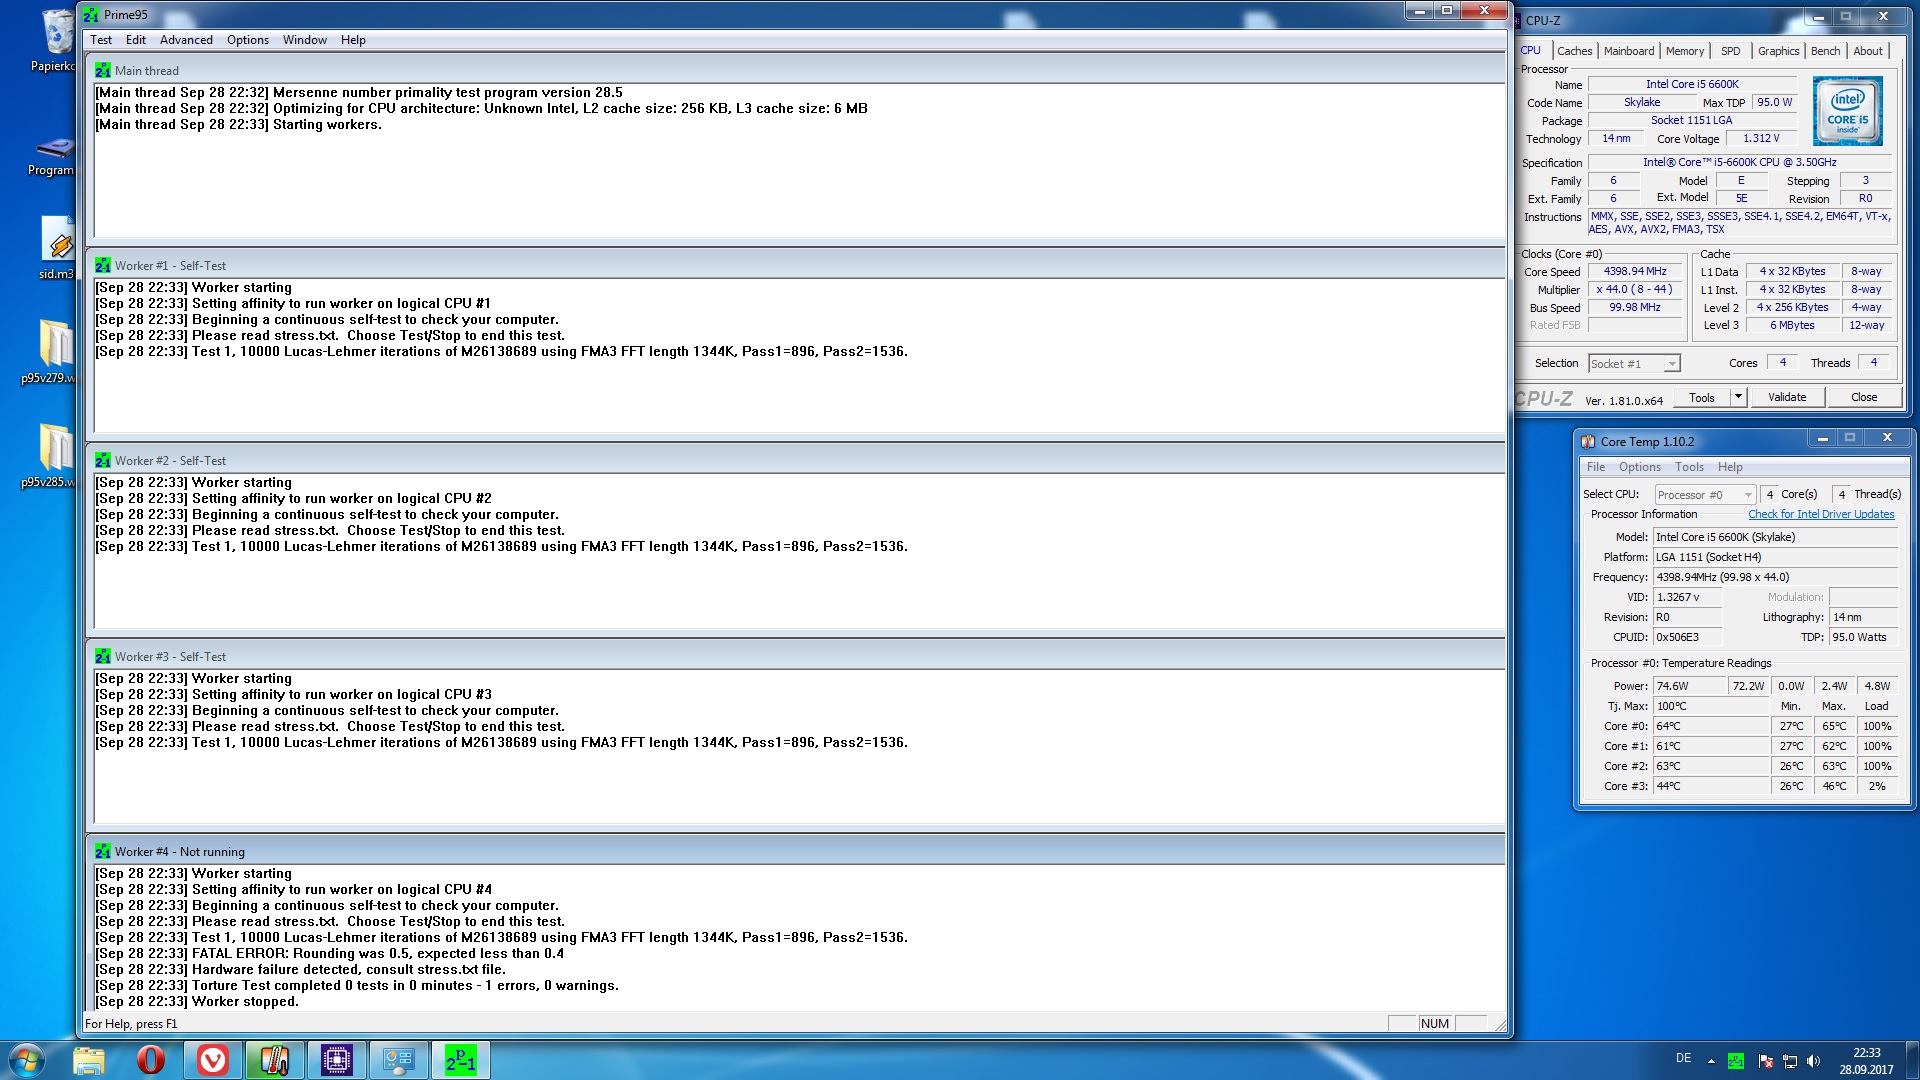Open the Advanced menu in Prime95
The height and width of the screenshot is (1080, 1920).
pyautogui.click(x=186, y=40)
